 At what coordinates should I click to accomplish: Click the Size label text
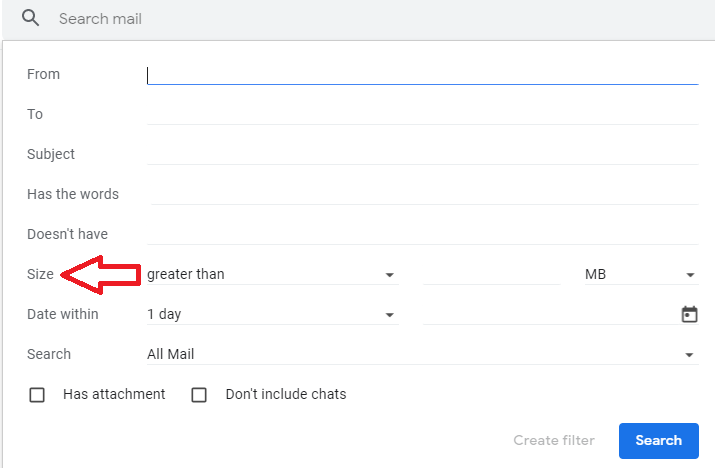pyautogui.click(x=40, y=274)
